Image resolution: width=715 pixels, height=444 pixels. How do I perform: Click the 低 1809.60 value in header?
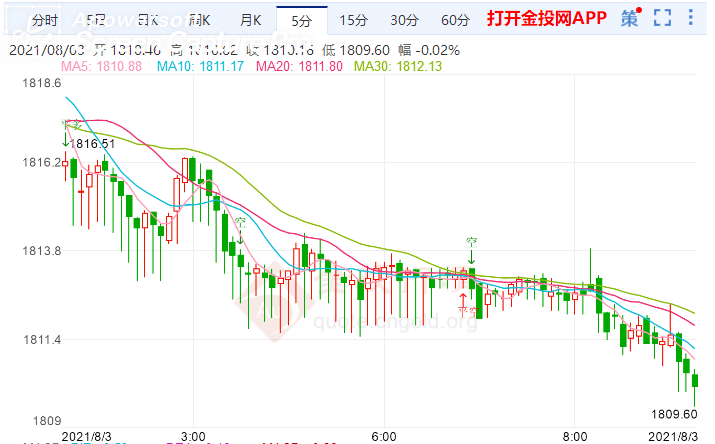coord(356,50)
